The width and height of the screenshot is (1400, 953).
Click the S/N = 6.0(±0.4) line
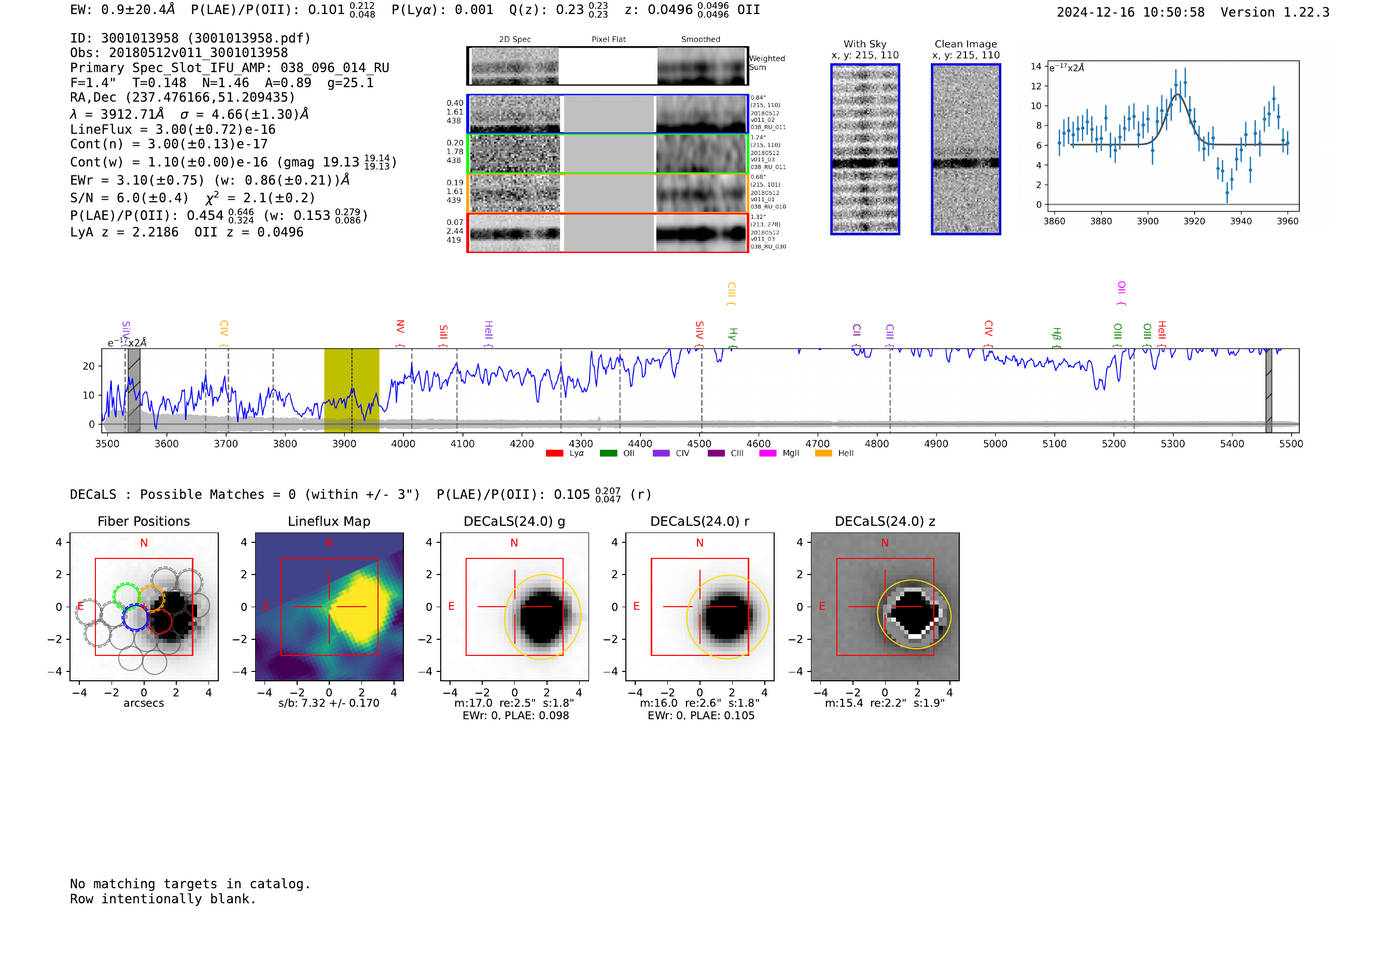pos(129,198)
